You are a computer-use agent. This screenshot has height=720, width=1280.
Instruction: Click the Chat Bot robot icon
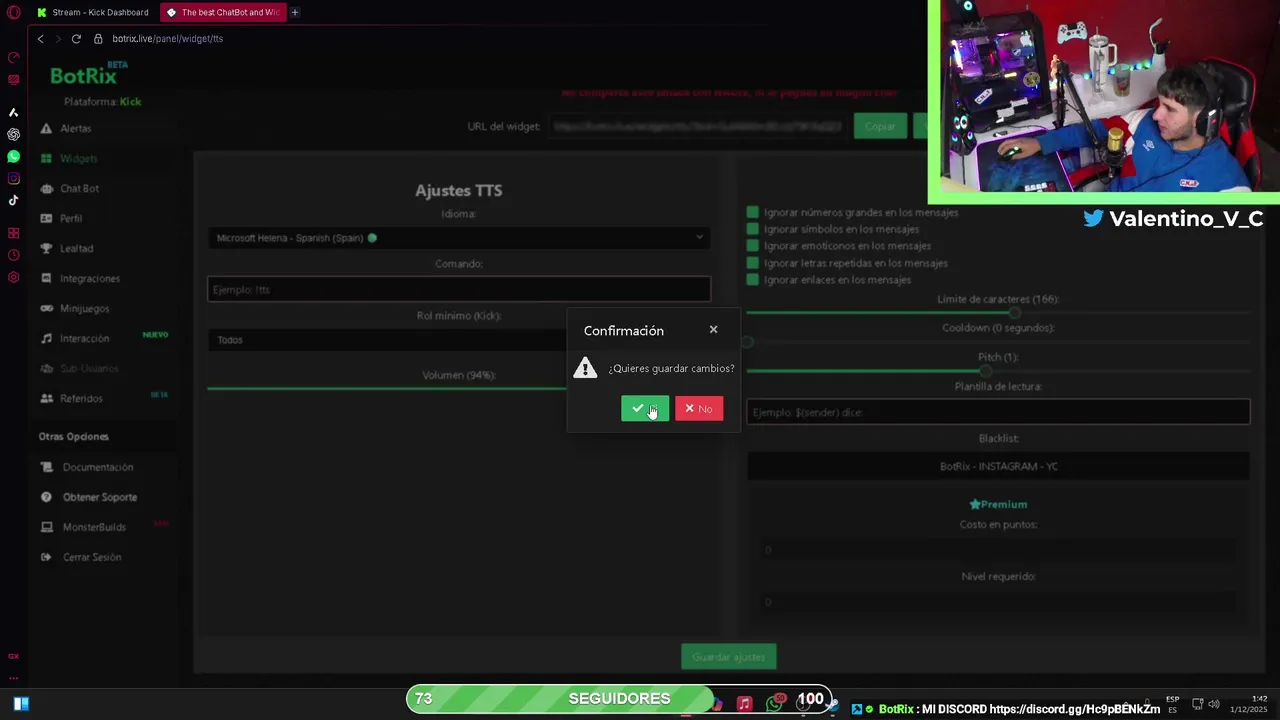[x=46, y=188]
